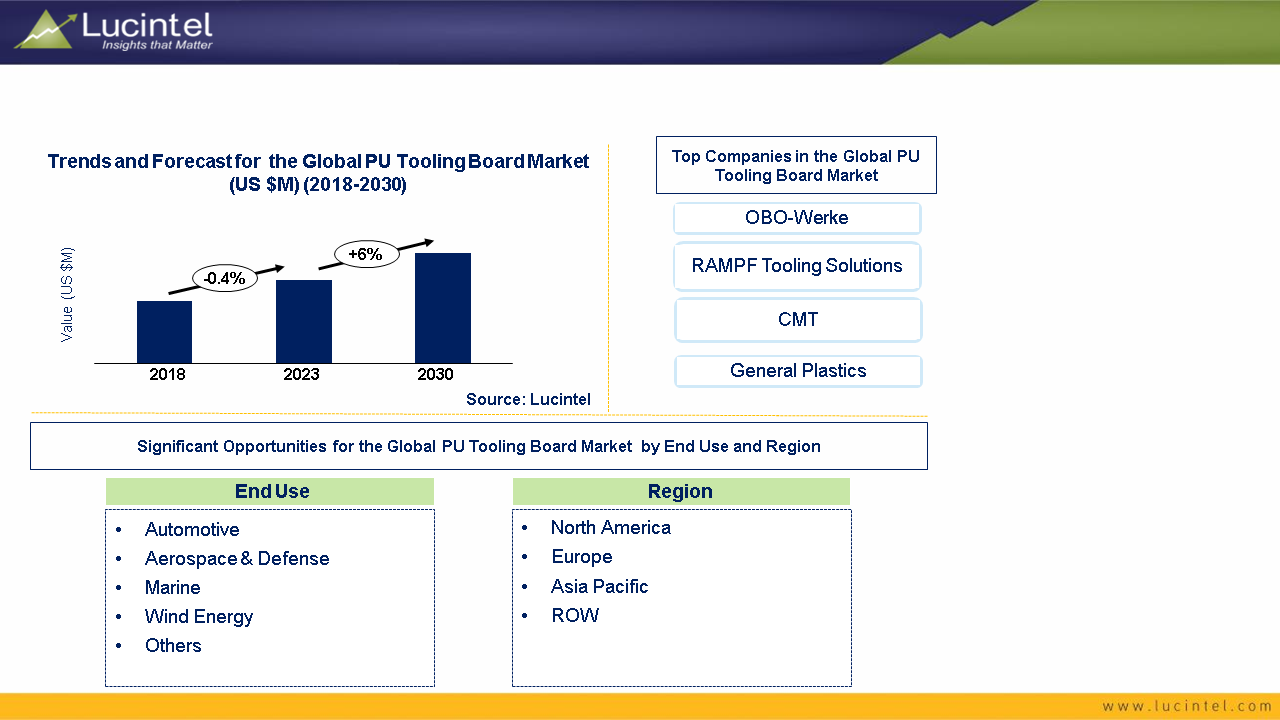Select the Marine list item
The width and height of the screenshot is (1280, 720).
tap(172, 588)
